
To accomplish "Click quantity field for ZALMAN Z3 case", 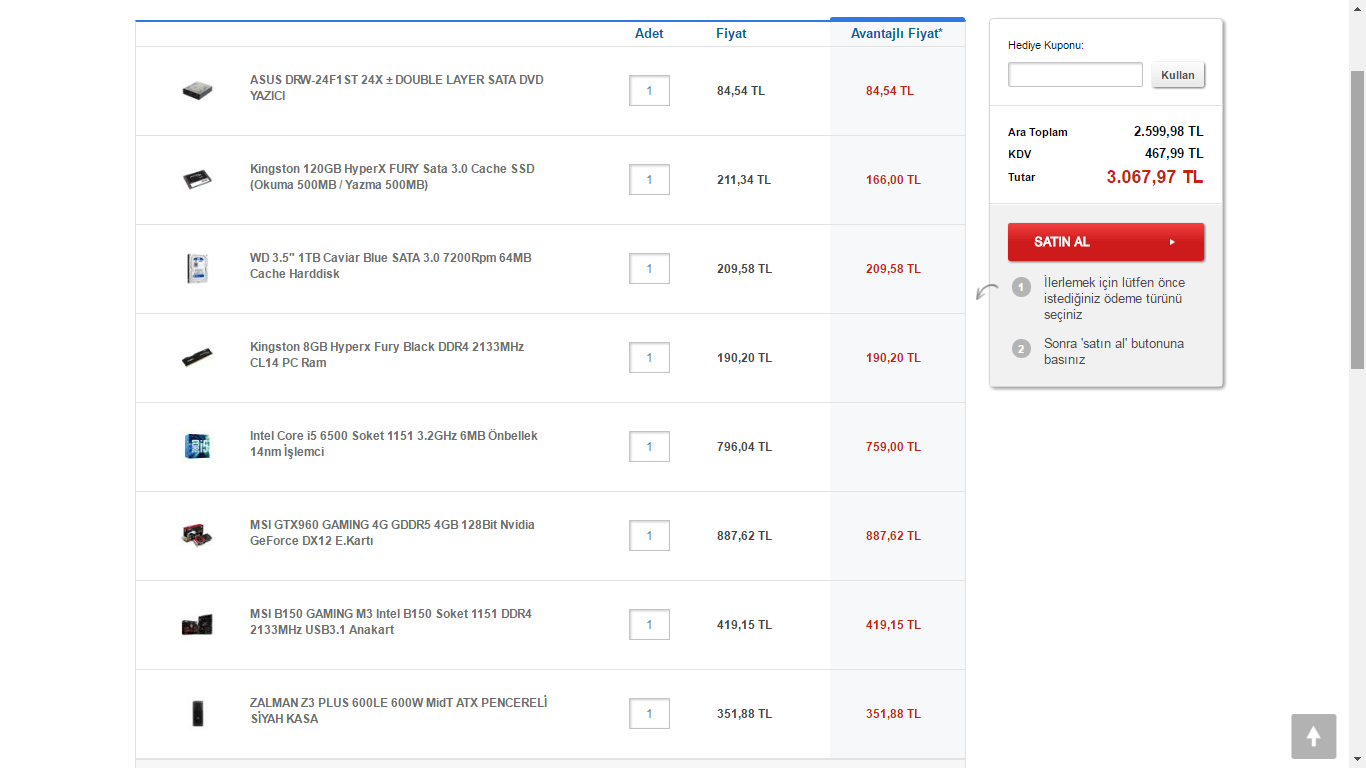I will click(649, 714).
